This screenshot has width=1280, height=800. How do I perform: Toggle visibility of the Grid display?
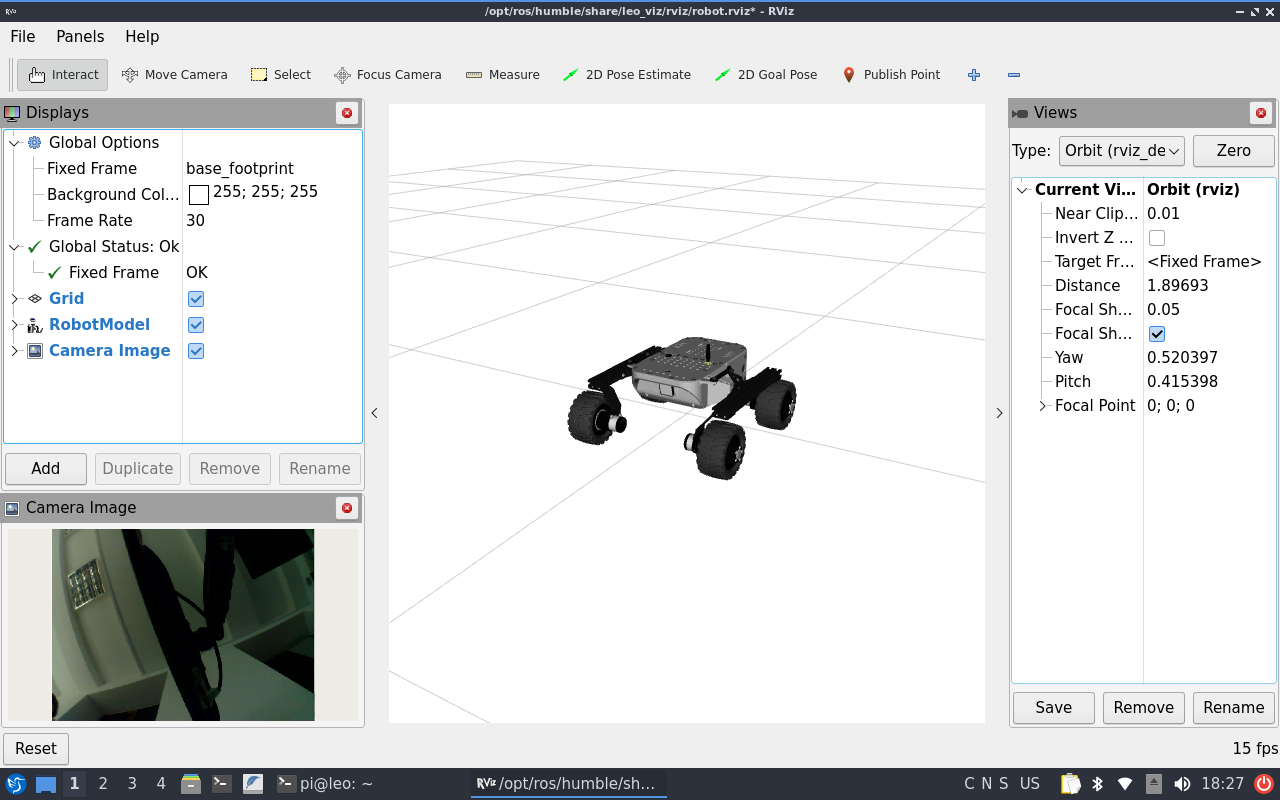[x=195, y=298]
